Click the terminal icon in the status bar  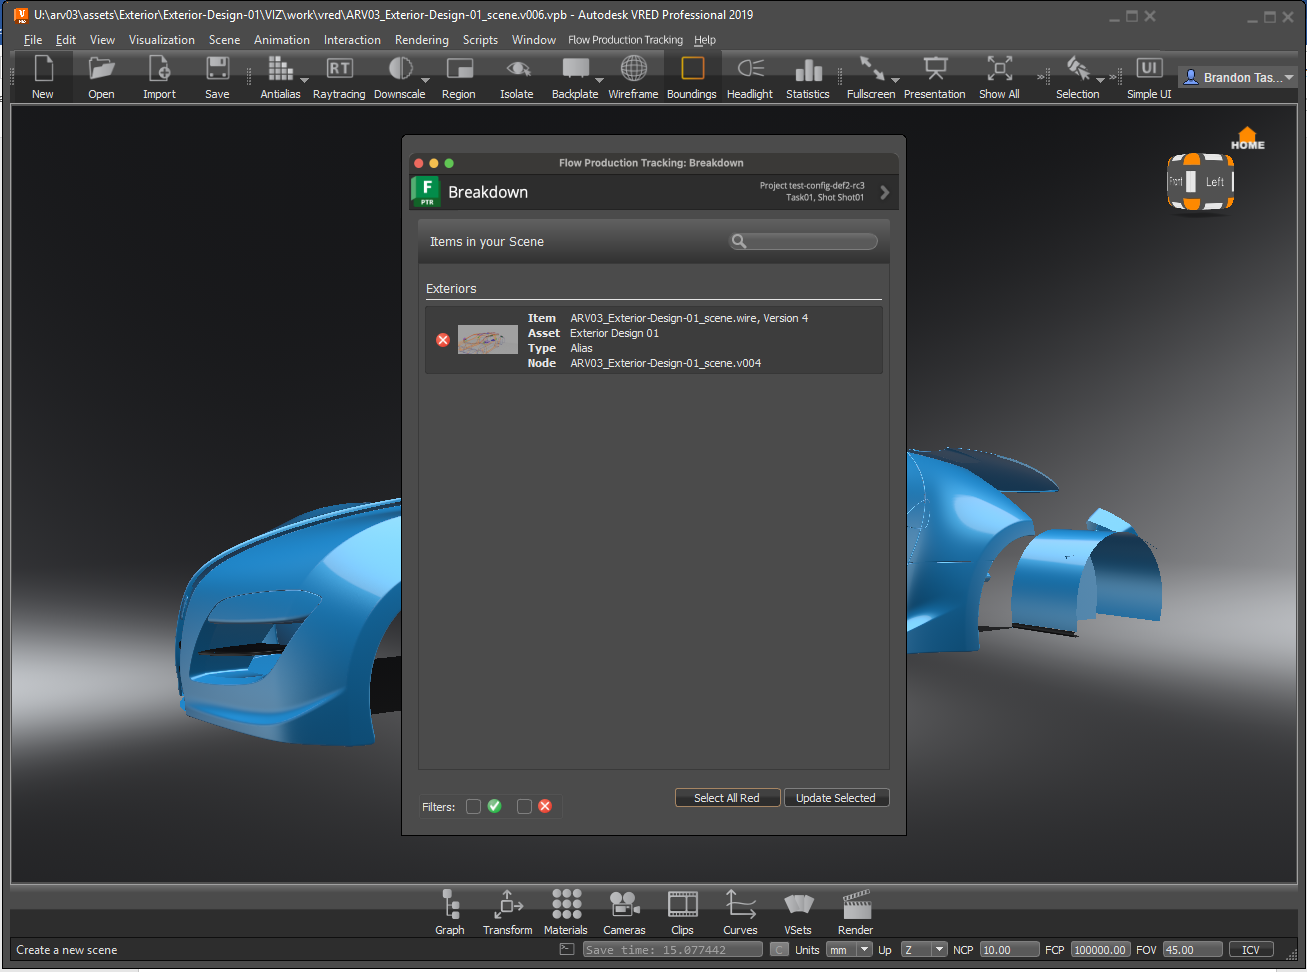[x=567, y=950]
